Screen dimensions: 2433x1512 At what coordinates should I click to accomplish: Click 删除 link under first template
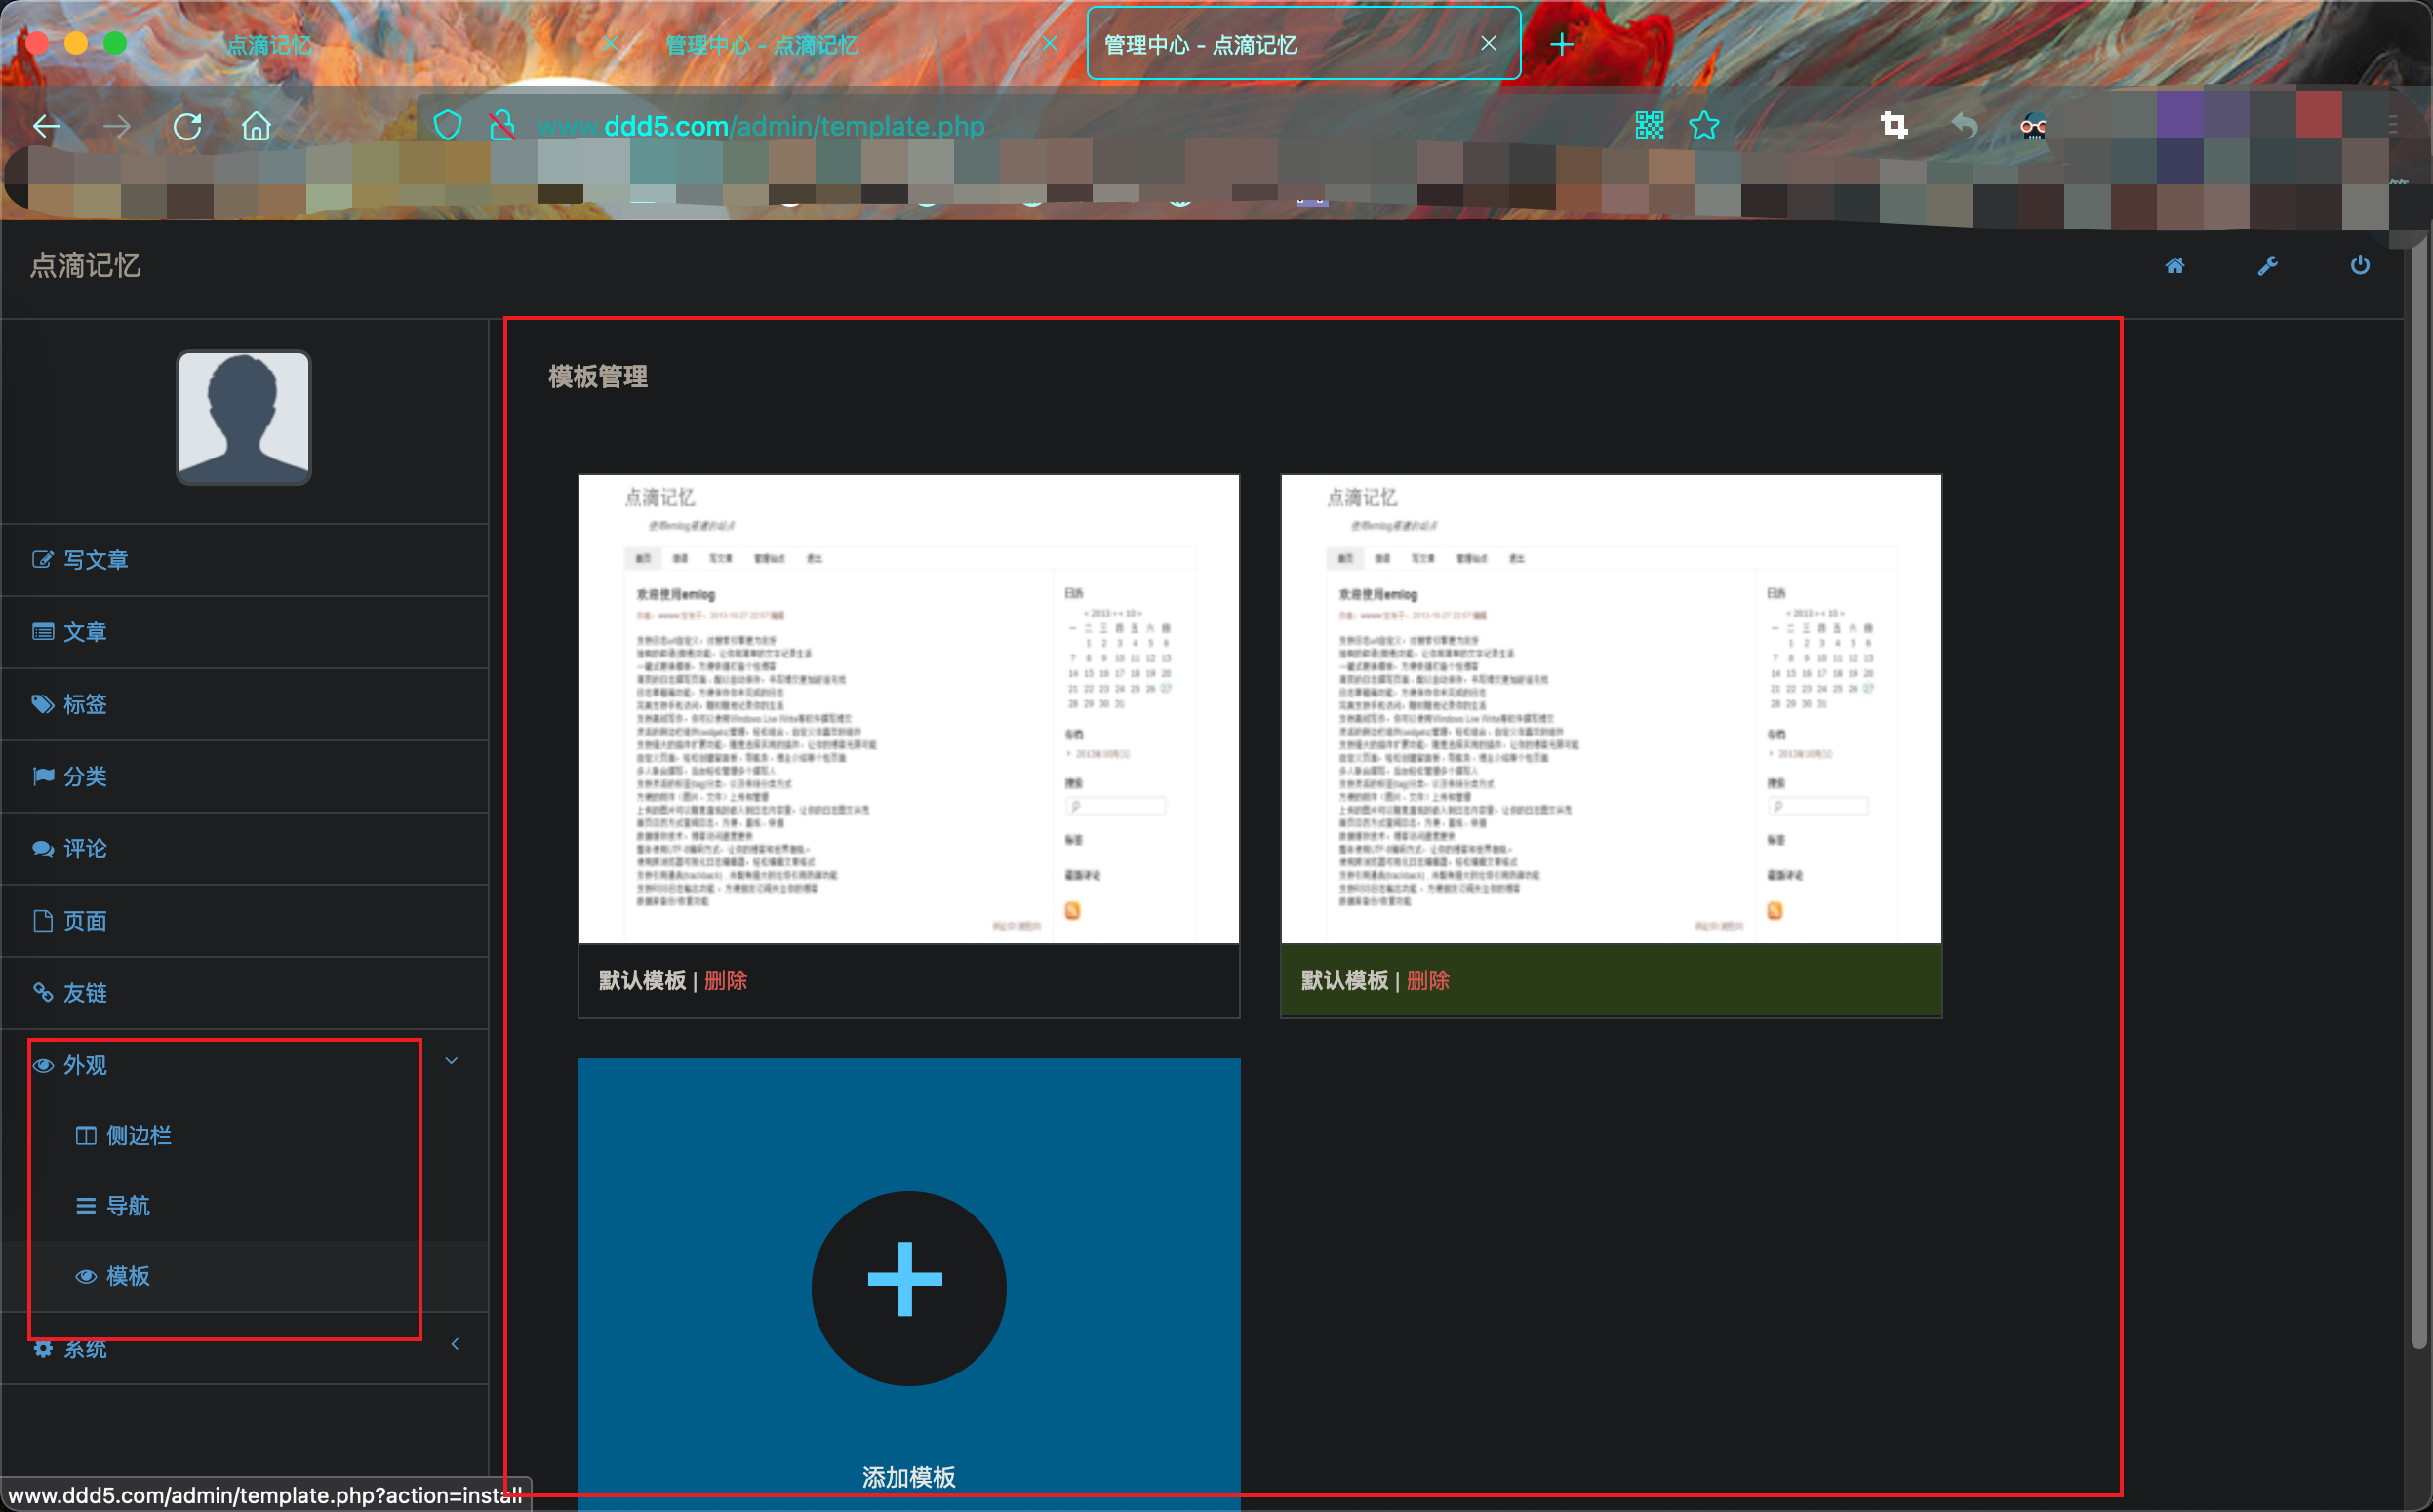point(725,980)
